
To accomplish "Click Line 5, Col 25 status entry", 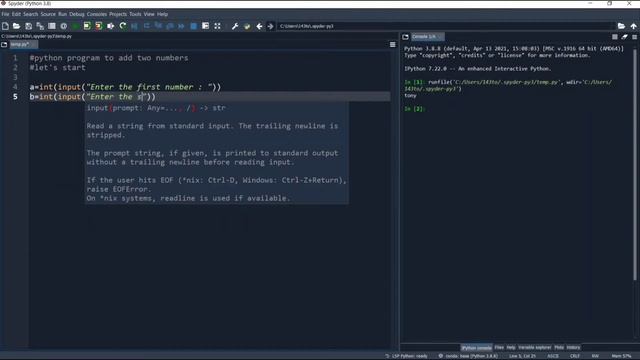I will pyautogui.click(x=522, y=356).
